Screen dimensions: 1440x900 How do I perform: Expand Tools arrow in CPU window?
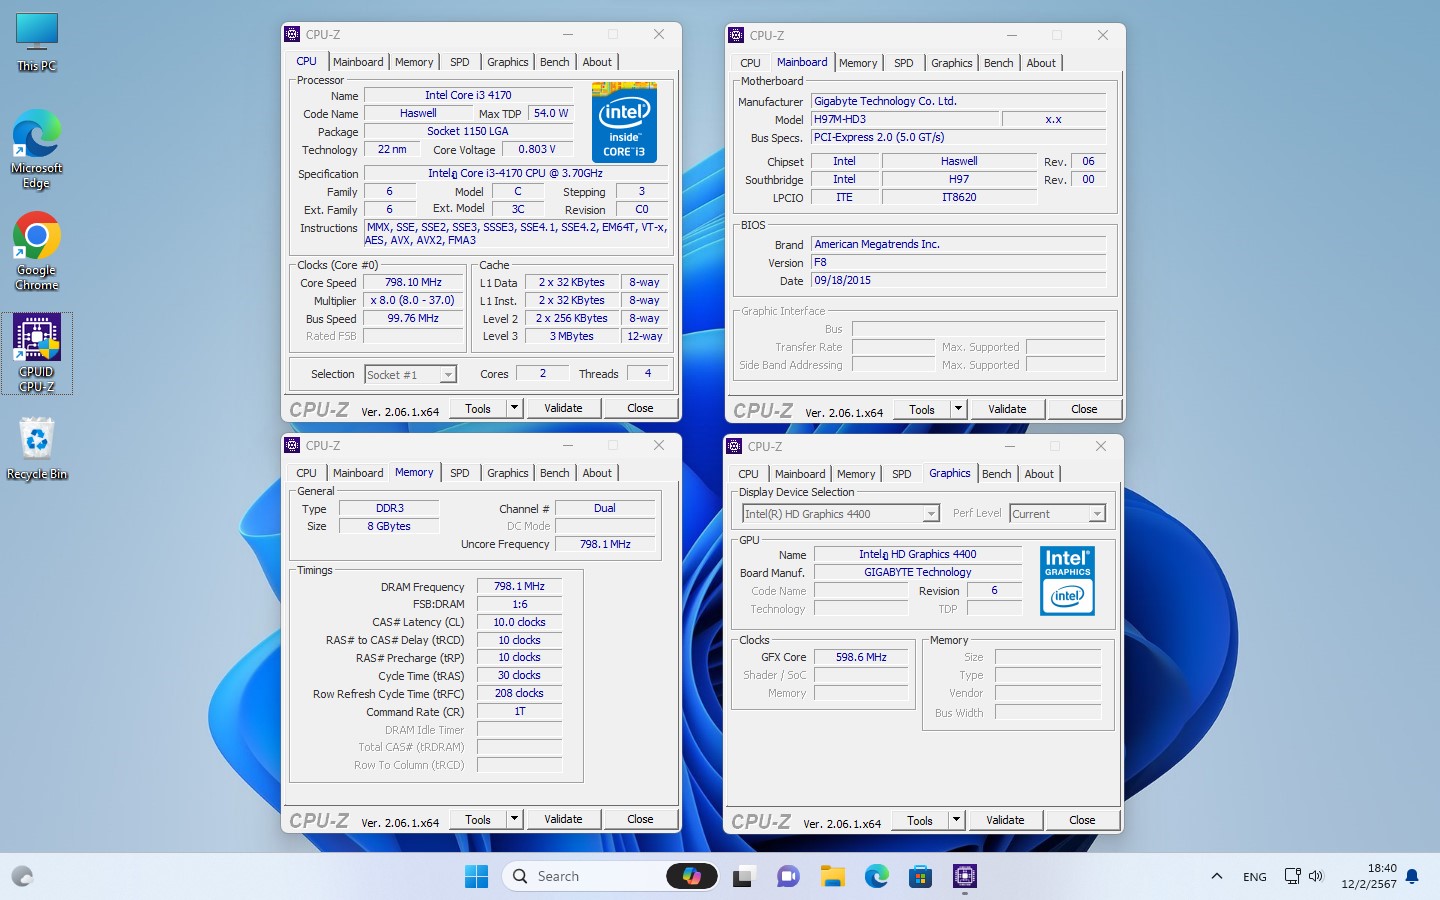(514, 408)
